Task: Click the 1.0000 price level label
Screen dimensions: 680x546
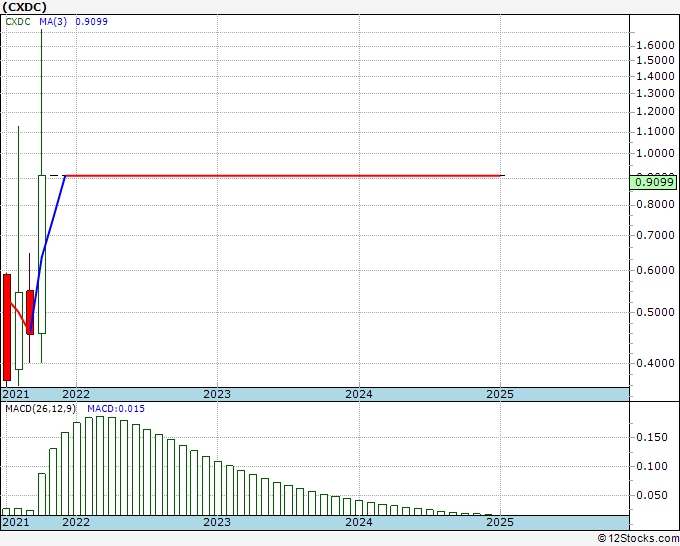Action: (x=655, y=154)
